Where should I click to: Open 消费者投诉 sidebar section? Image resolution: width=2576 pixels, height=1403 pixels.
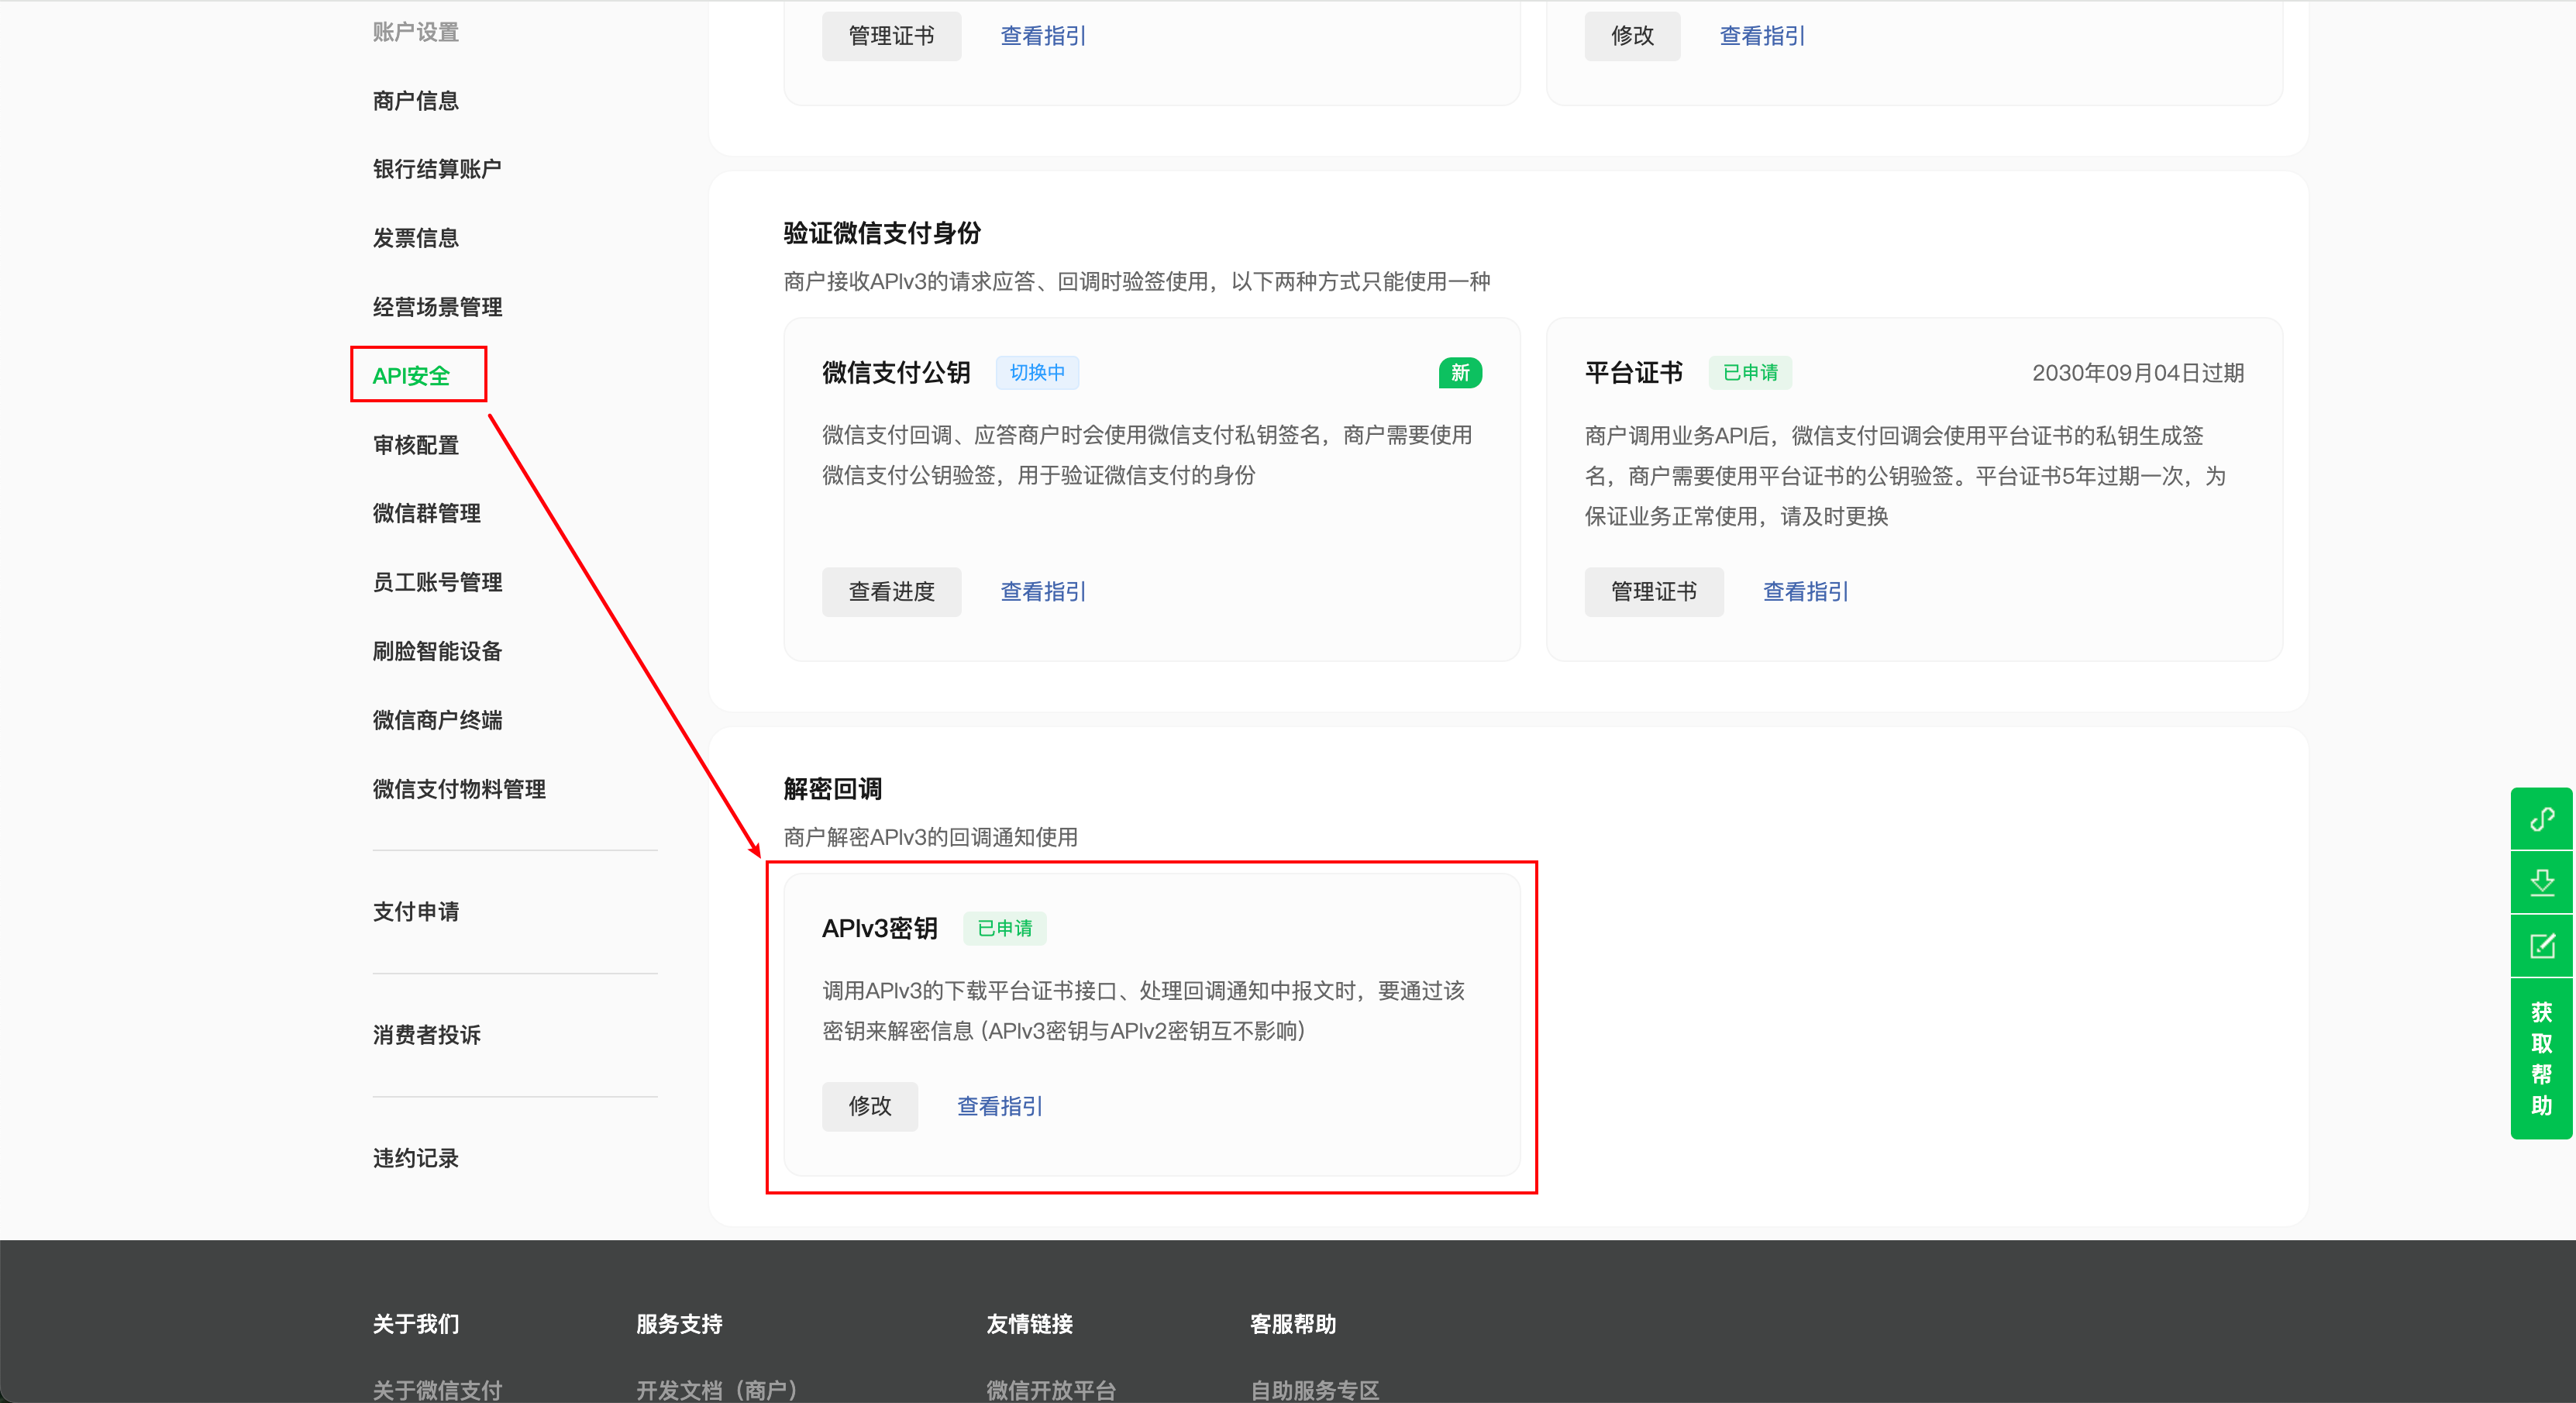426,1035
